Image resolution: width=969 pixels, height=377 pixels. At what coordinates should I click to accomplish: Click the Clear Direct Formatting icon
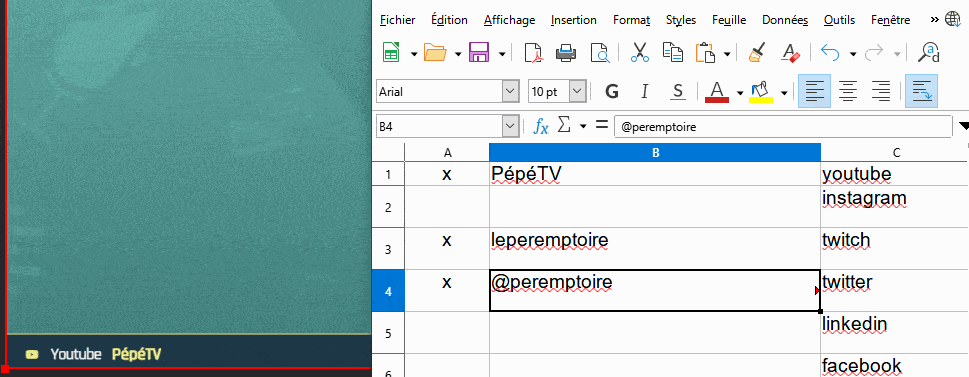pyautogui.click(x=790, y=53)
